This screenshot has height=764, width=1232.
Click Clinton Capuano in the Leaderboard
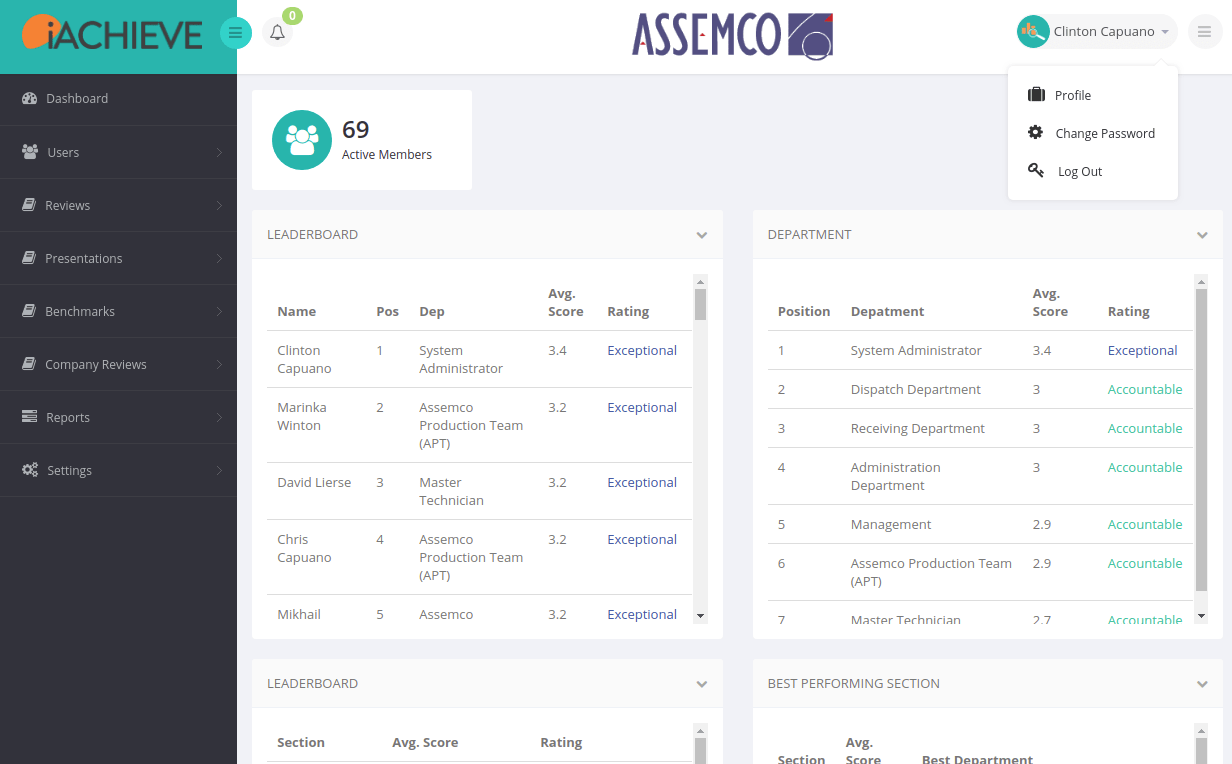coord(304,359)
